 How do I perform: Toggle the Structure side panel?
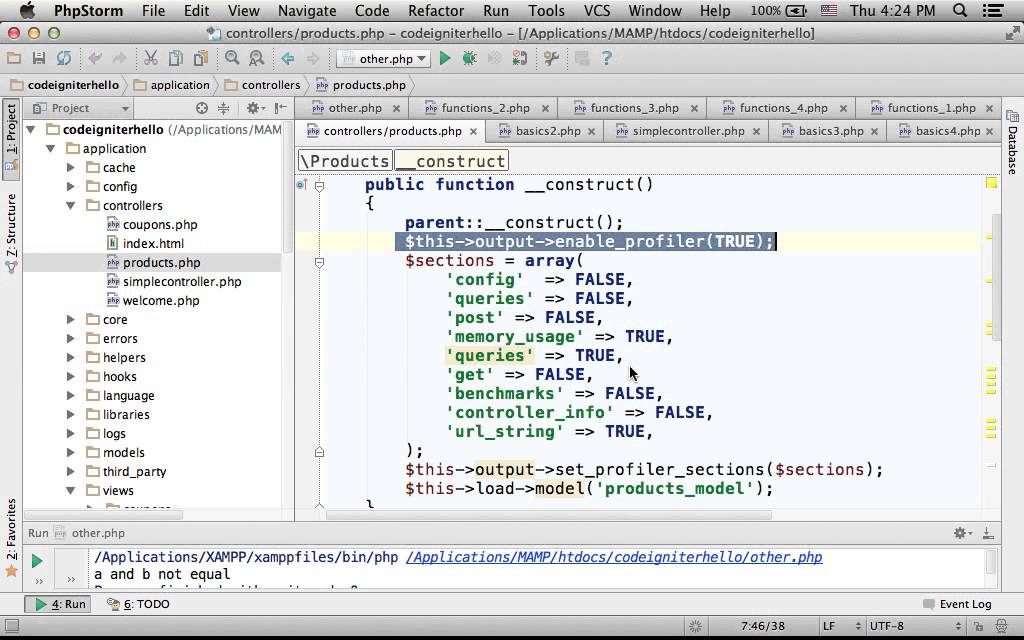coord(11,232)
